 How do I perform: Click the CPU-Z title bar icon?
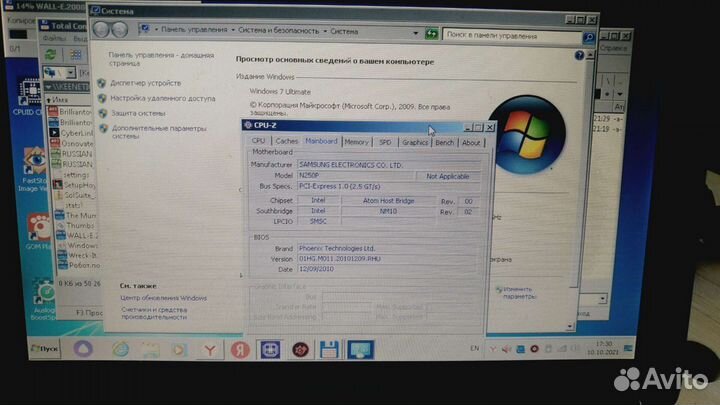[x=248, y=125]
